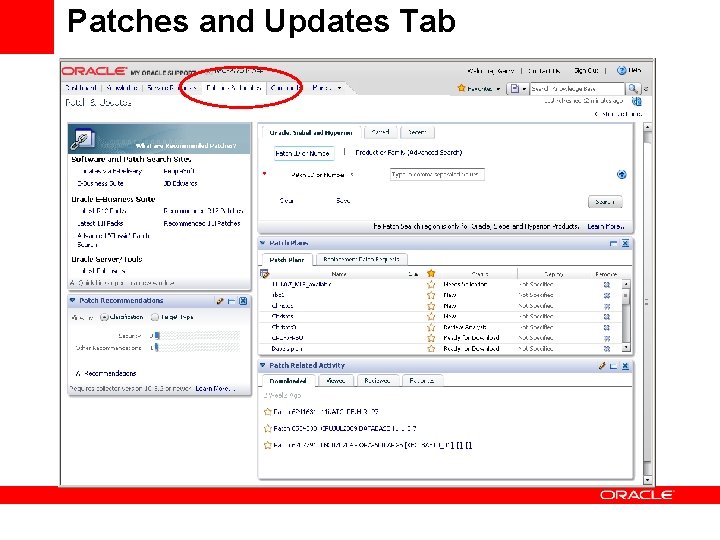This screenshot has width=720, height=540.
Task: Click the Contact Us link
Action: pyautogui.click(x=544, y=71)
